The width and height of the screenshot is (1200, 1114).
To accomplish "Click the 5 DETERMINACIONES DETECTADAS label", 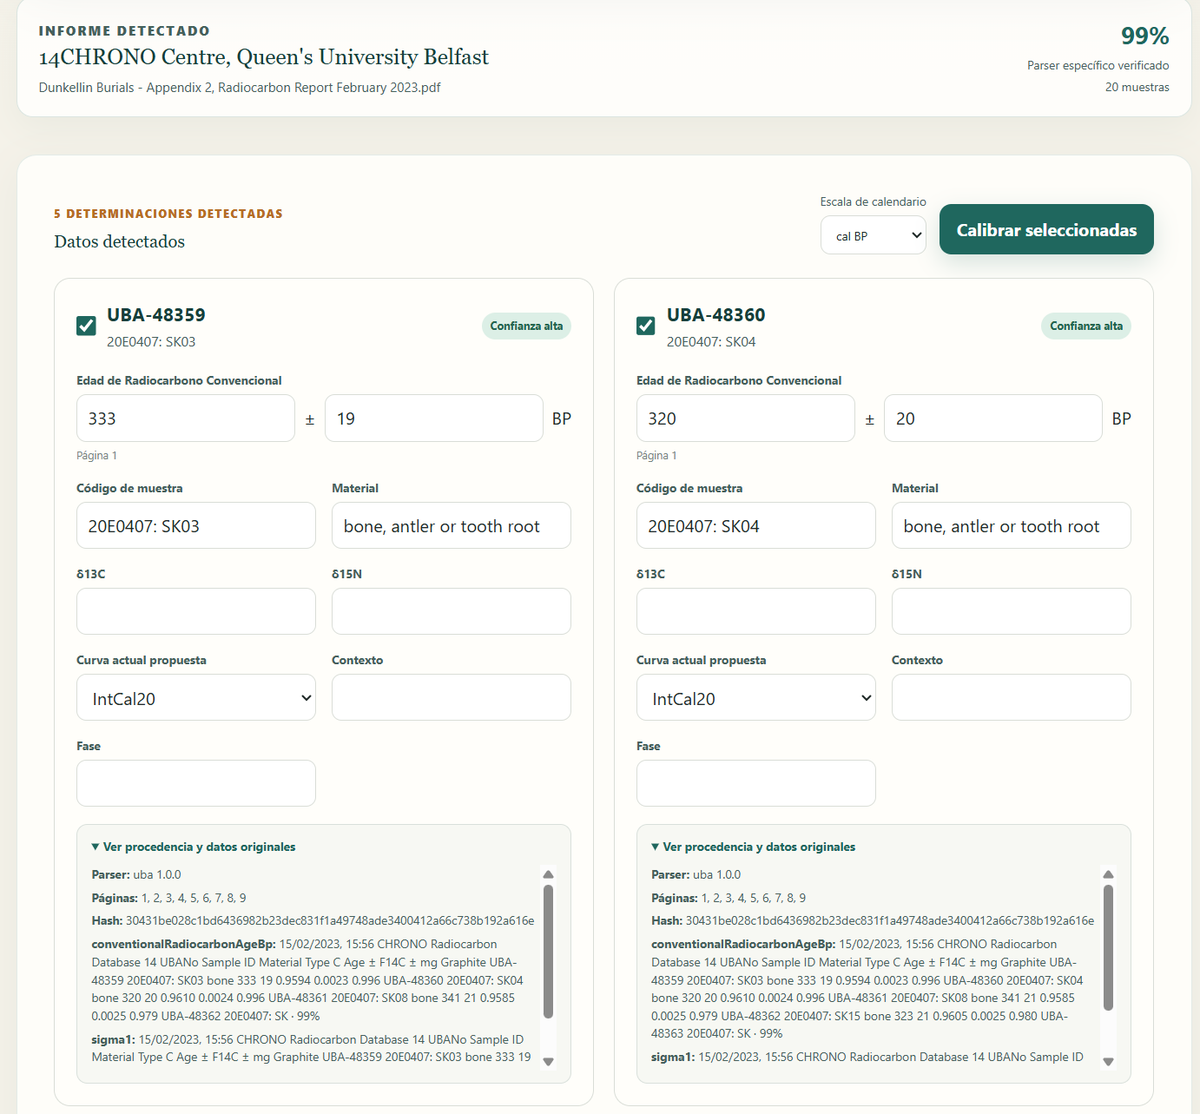I will pyautogui.click(x=168, y=214).
